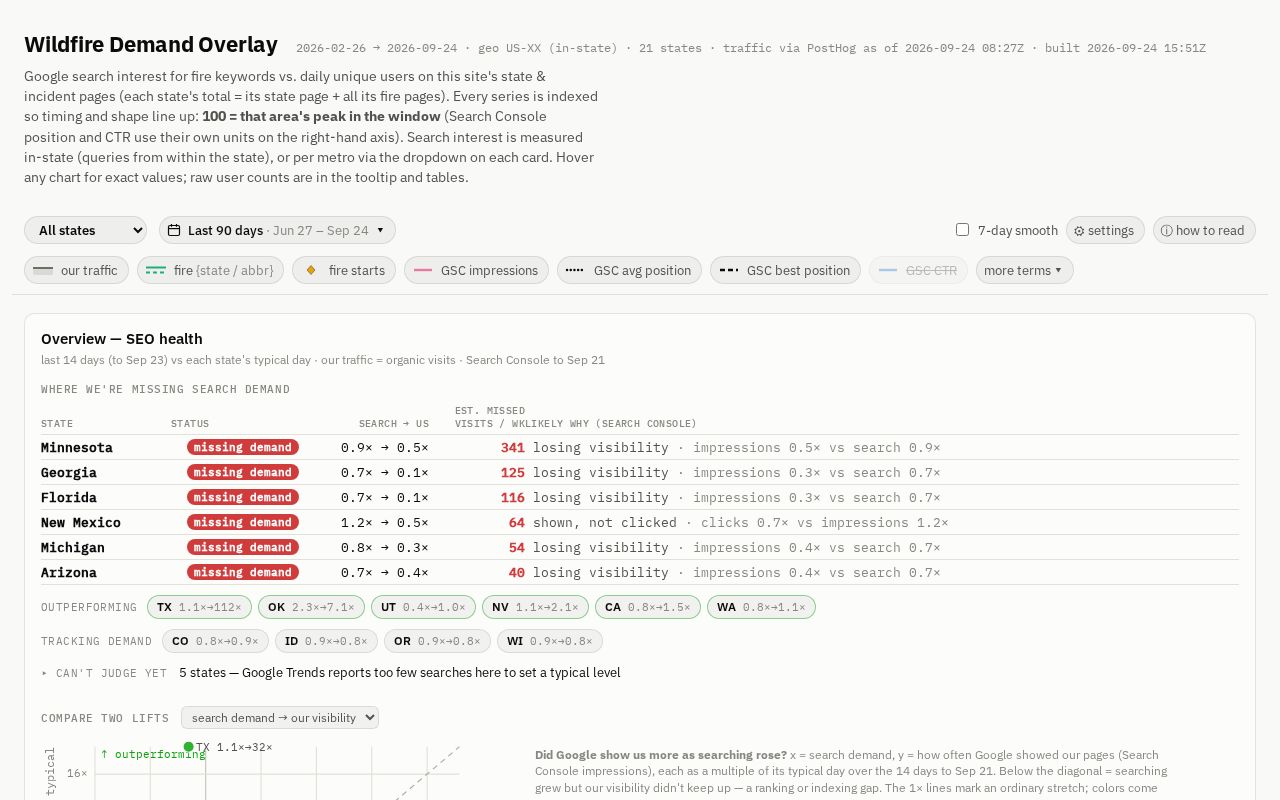Select the Georgia row name
The image size is (1280, 800).
click(x=69, y=472)
